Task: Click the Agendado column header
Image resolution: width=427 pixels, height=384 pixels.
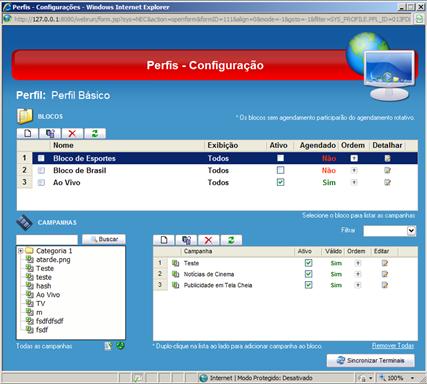Action: (317, 145)
